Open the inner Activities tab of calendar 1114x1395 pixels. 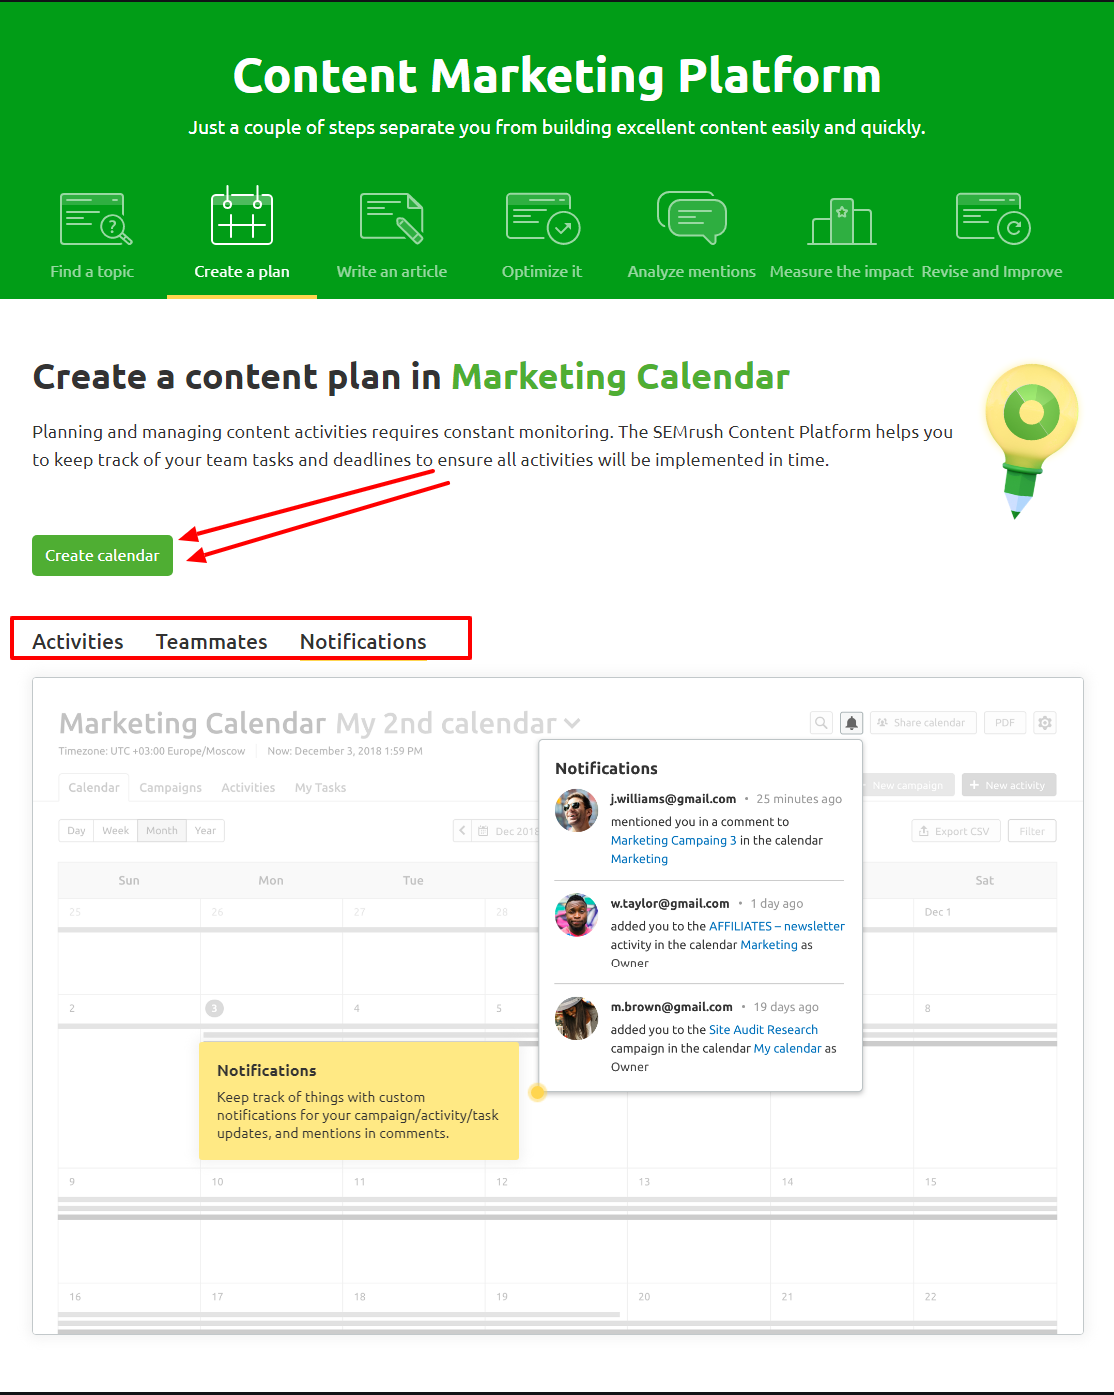[x=248, y=788]
